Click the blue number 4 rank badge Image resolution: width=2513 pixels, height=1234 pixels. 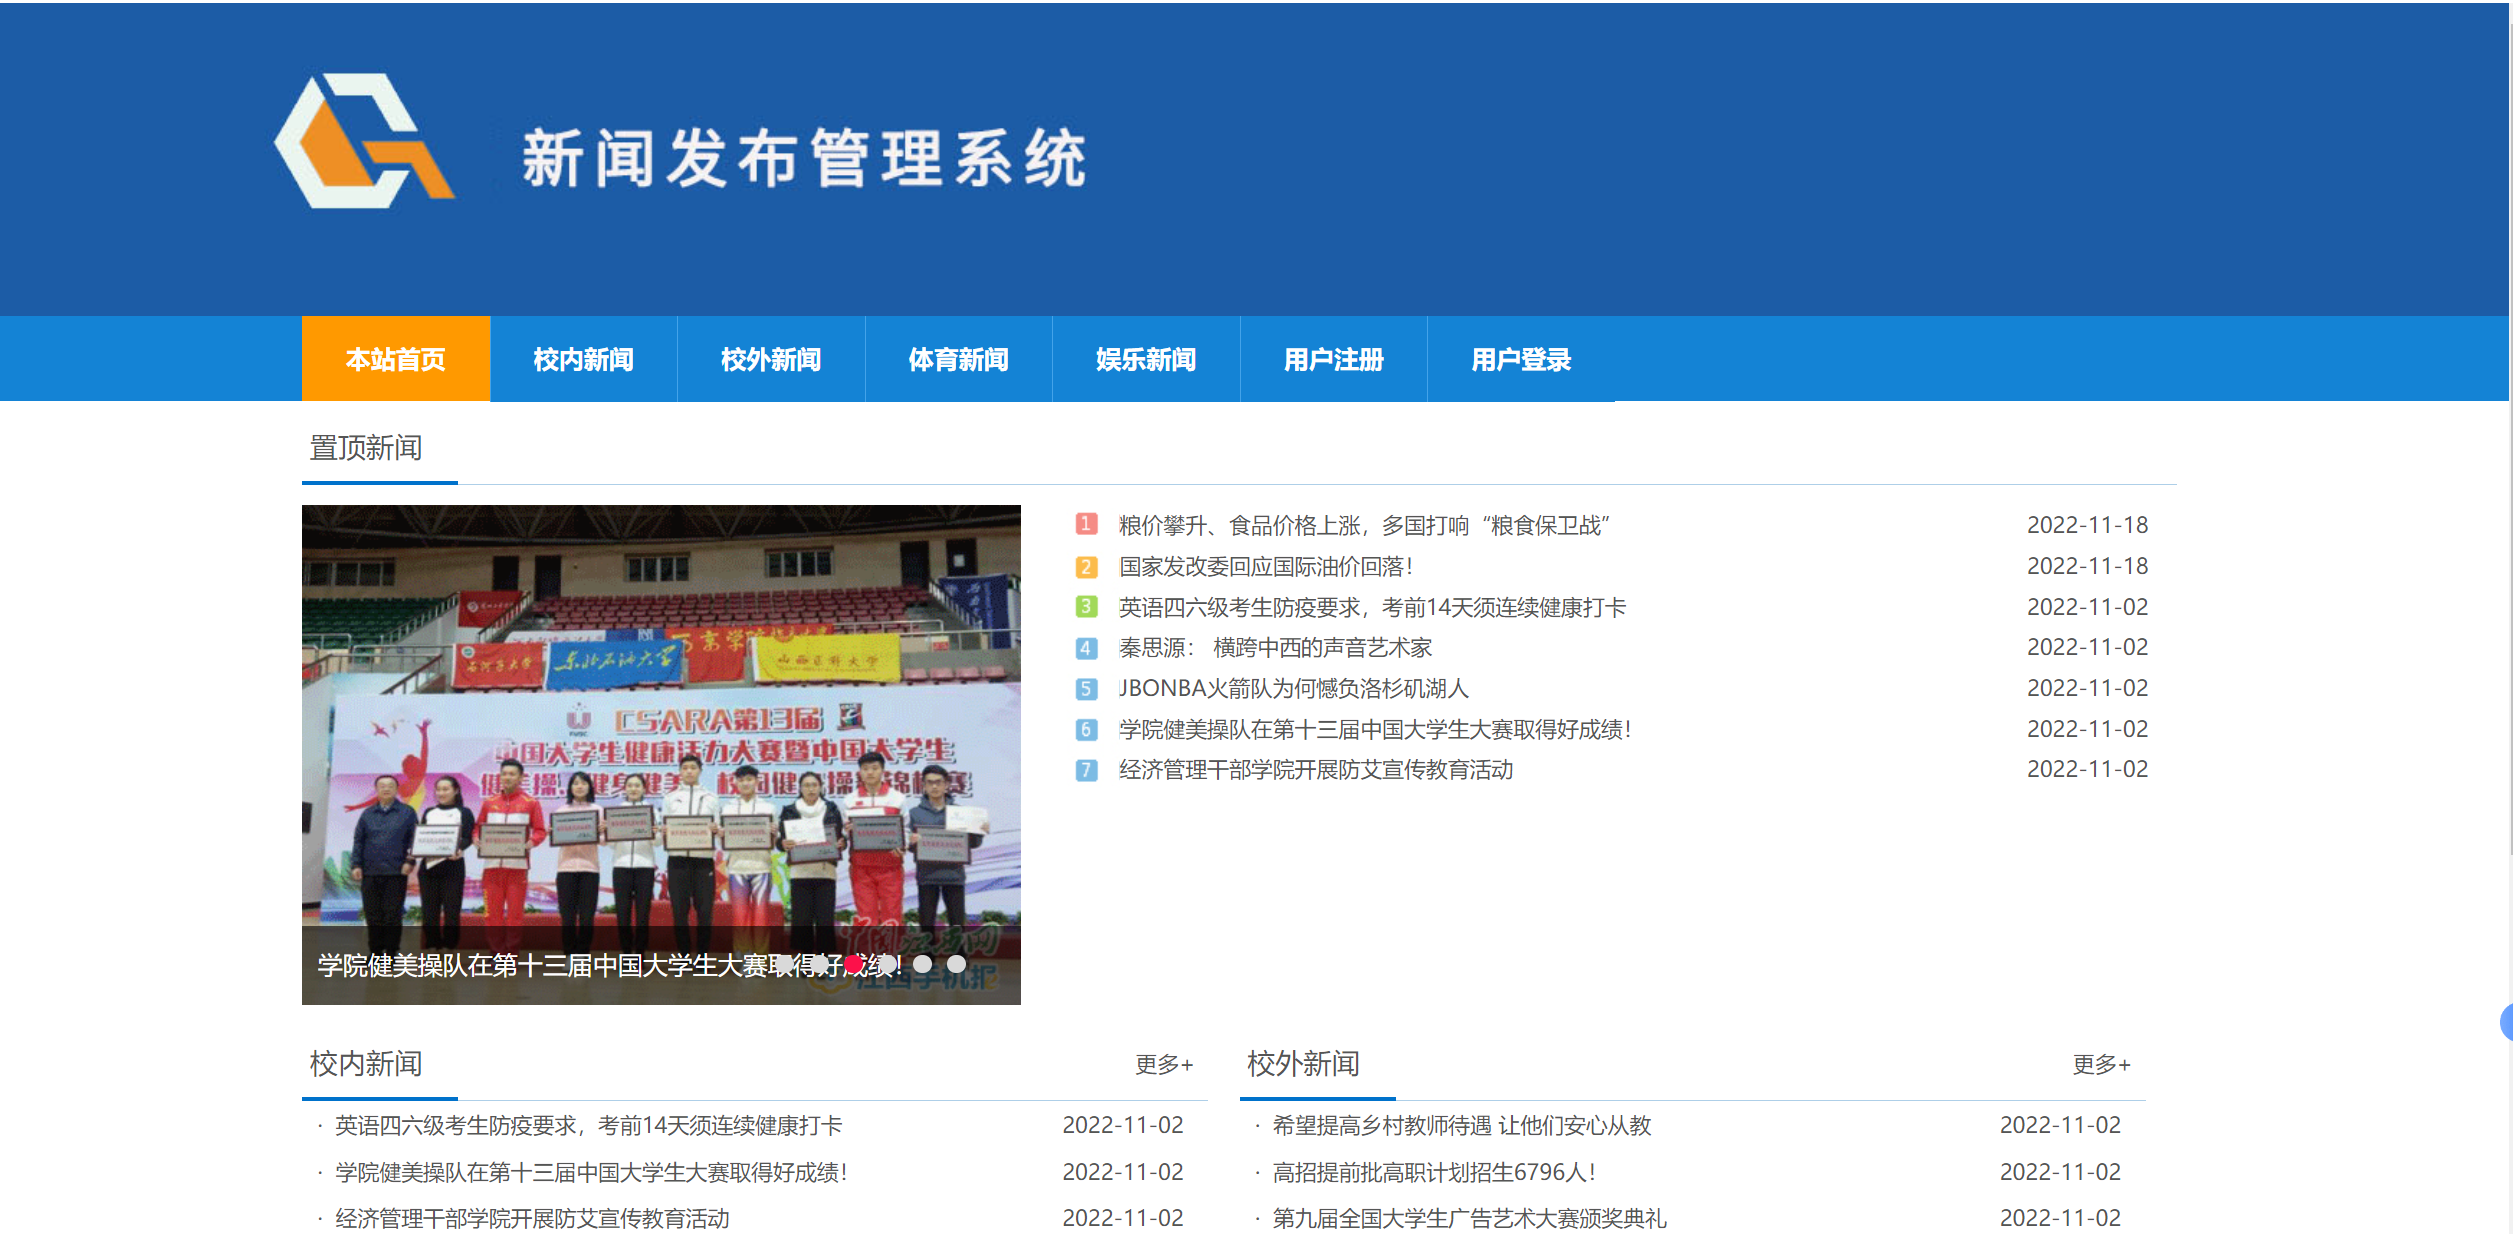tap(1086, 648)
